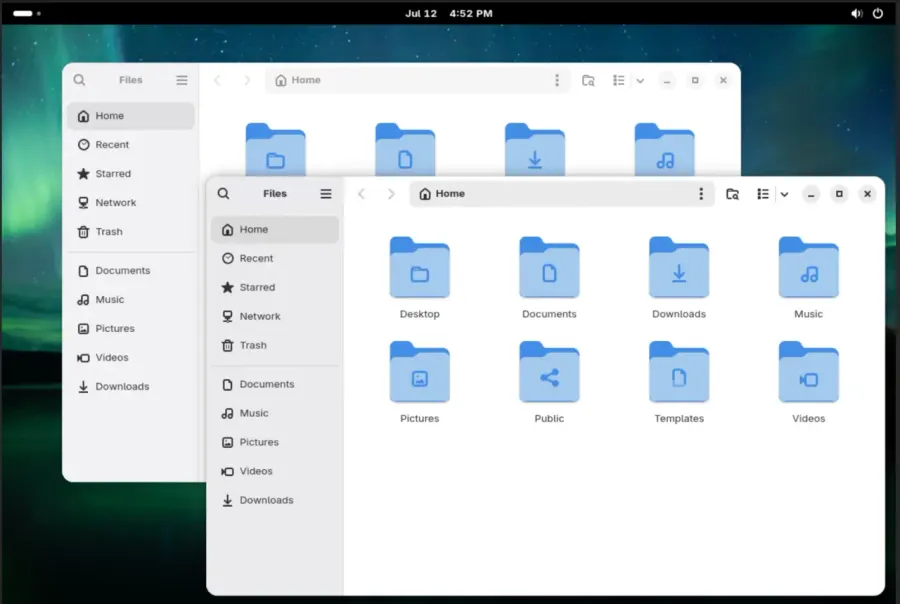Image resolution: width=900 pixels, height=604 pixels.
Task: Select Recent in back window sidebar
Action: [x=131, y=145]
